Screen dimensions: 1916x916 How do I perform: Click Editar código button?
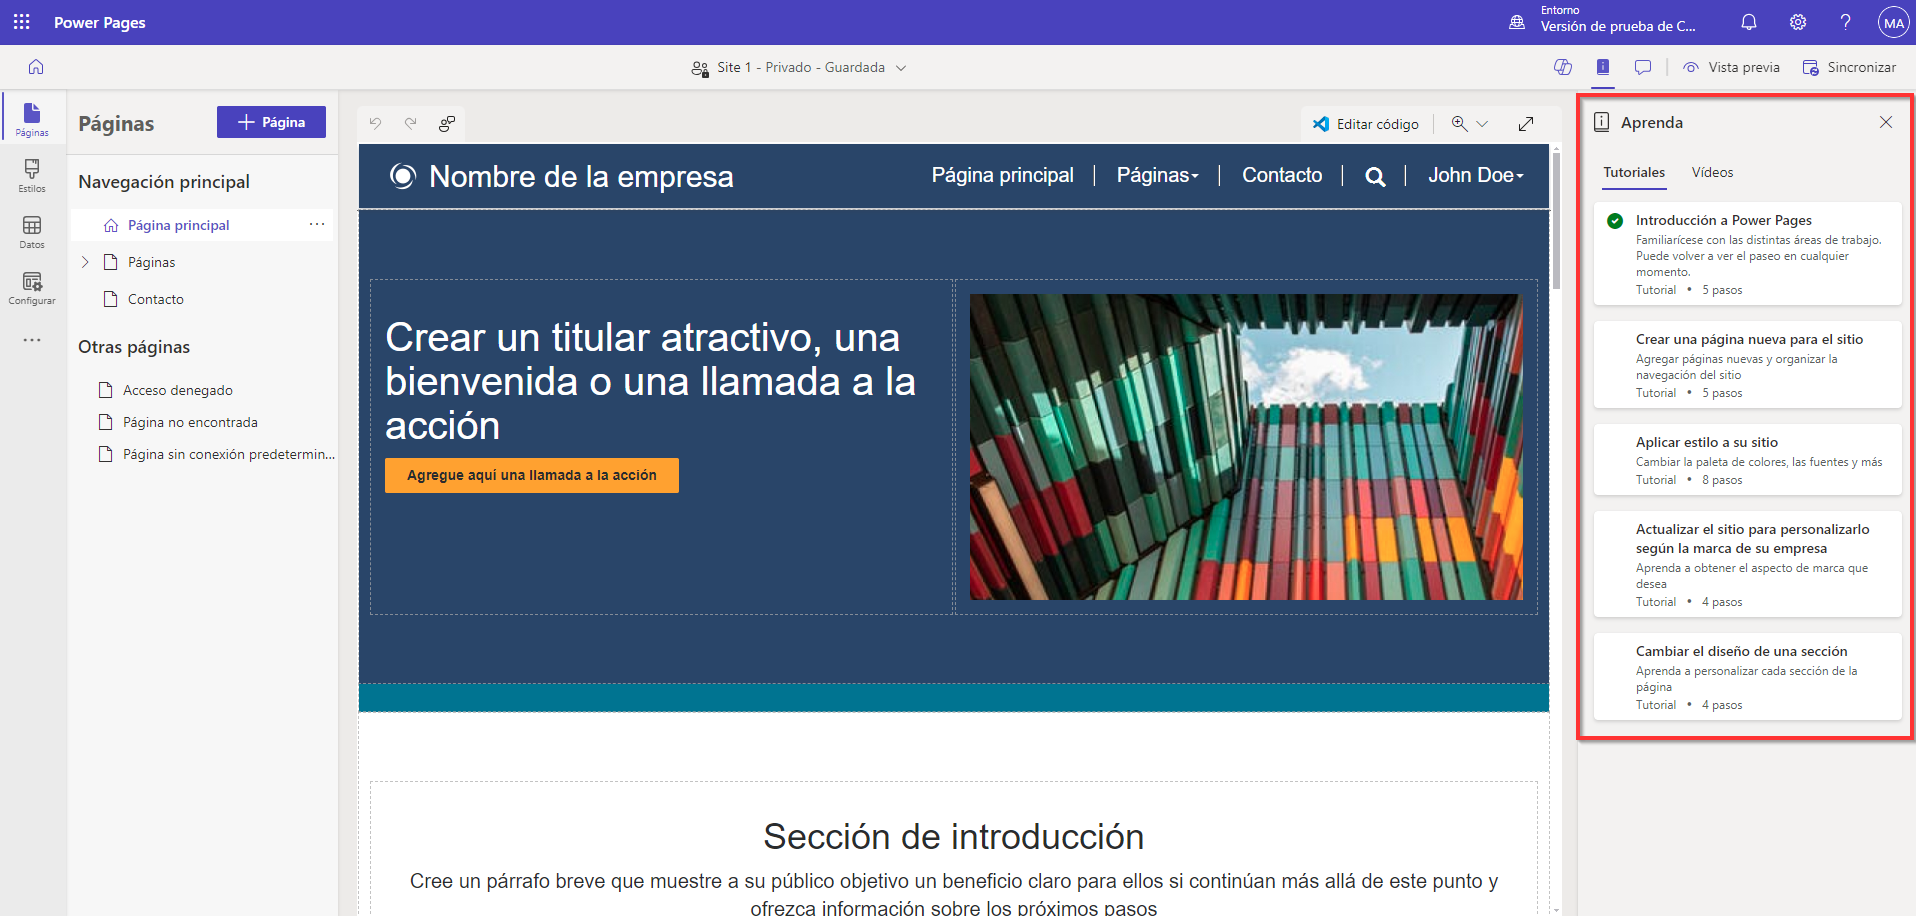(x=1366, y=124)
